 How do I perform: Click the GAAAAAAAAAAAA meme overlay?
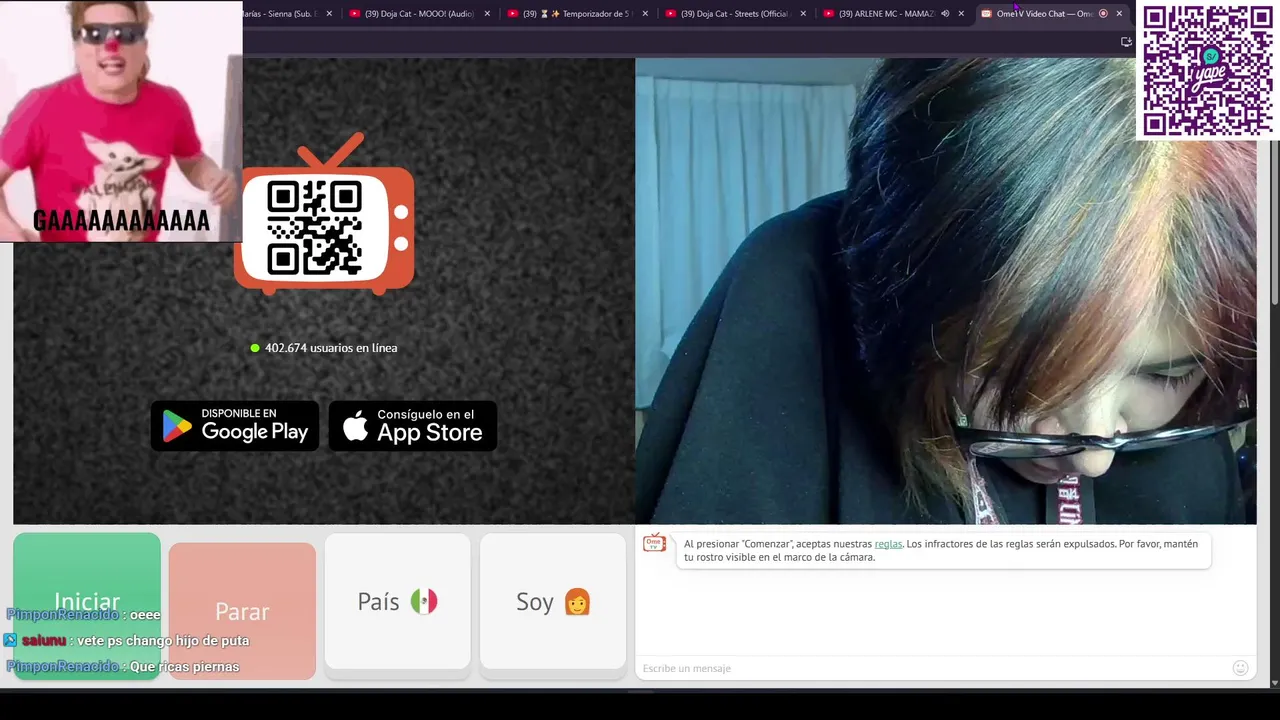point(121,121)
